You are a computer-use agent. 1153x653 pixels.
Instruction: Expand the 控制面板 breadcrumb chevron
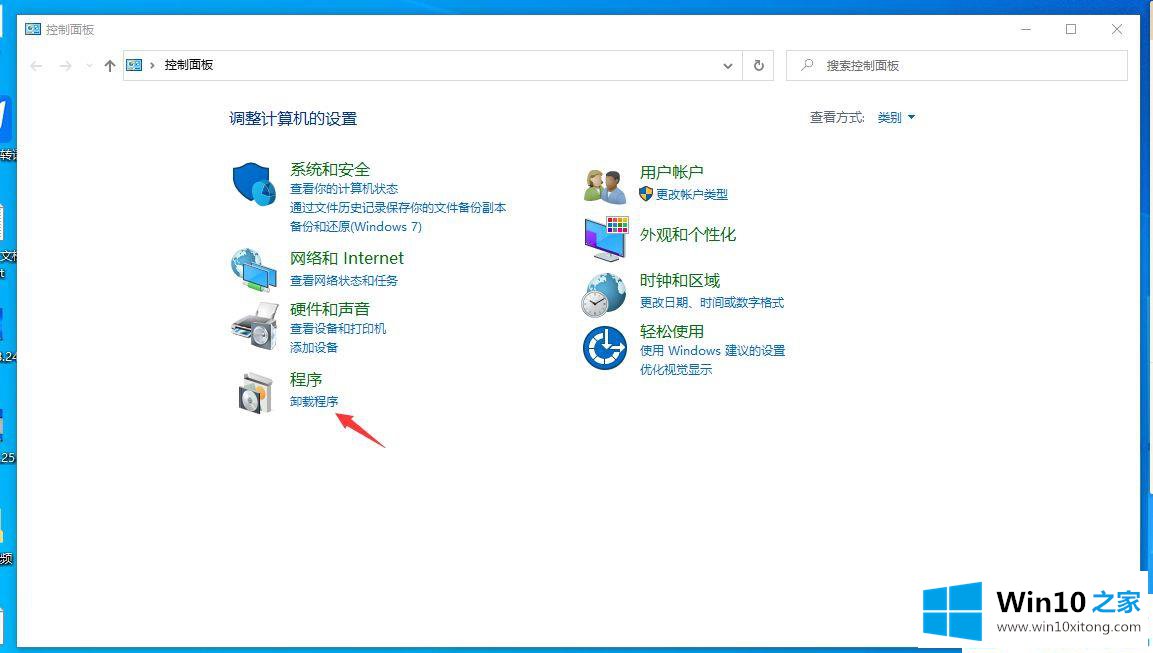pos(152,65)
